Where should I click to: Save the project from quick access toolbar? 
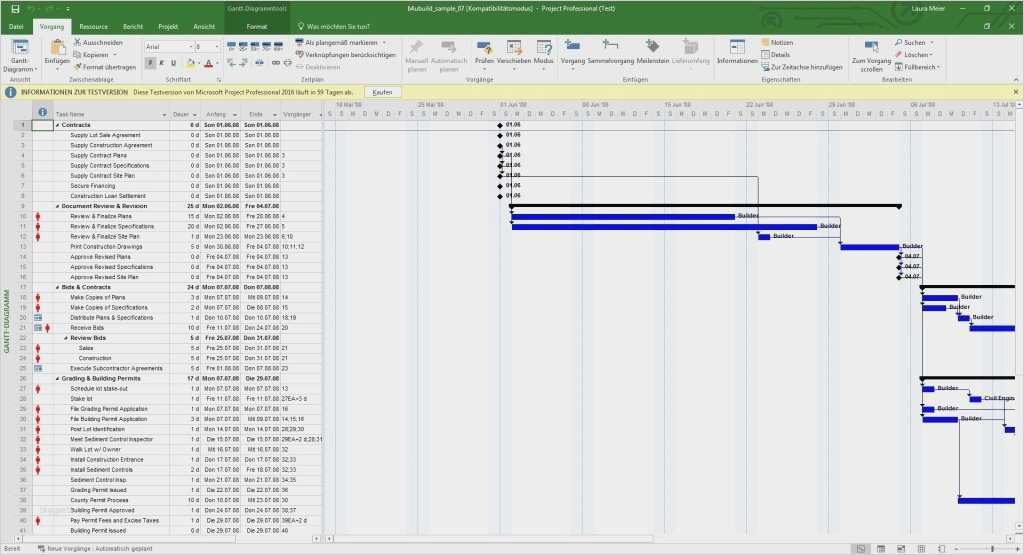[x=15, y=8]
